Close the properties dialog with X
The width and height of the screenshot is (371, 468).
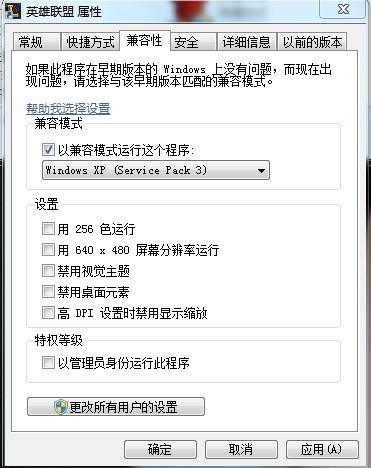[343, 10]
